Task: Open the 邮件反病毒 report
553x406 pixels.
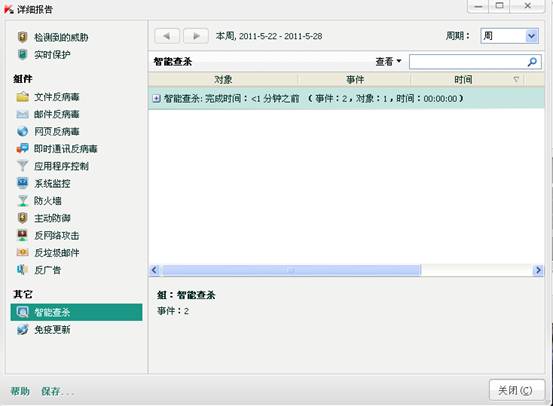Action: coord(56,114)
